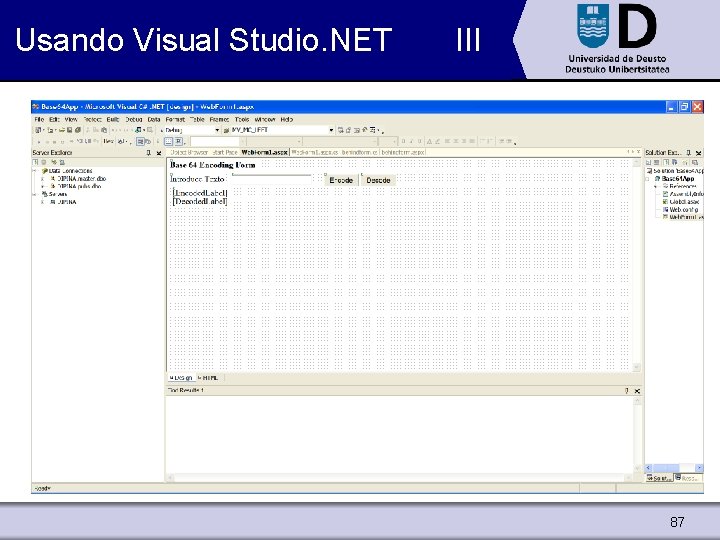Open the View menu
The image size is (720, 540).
71,119
